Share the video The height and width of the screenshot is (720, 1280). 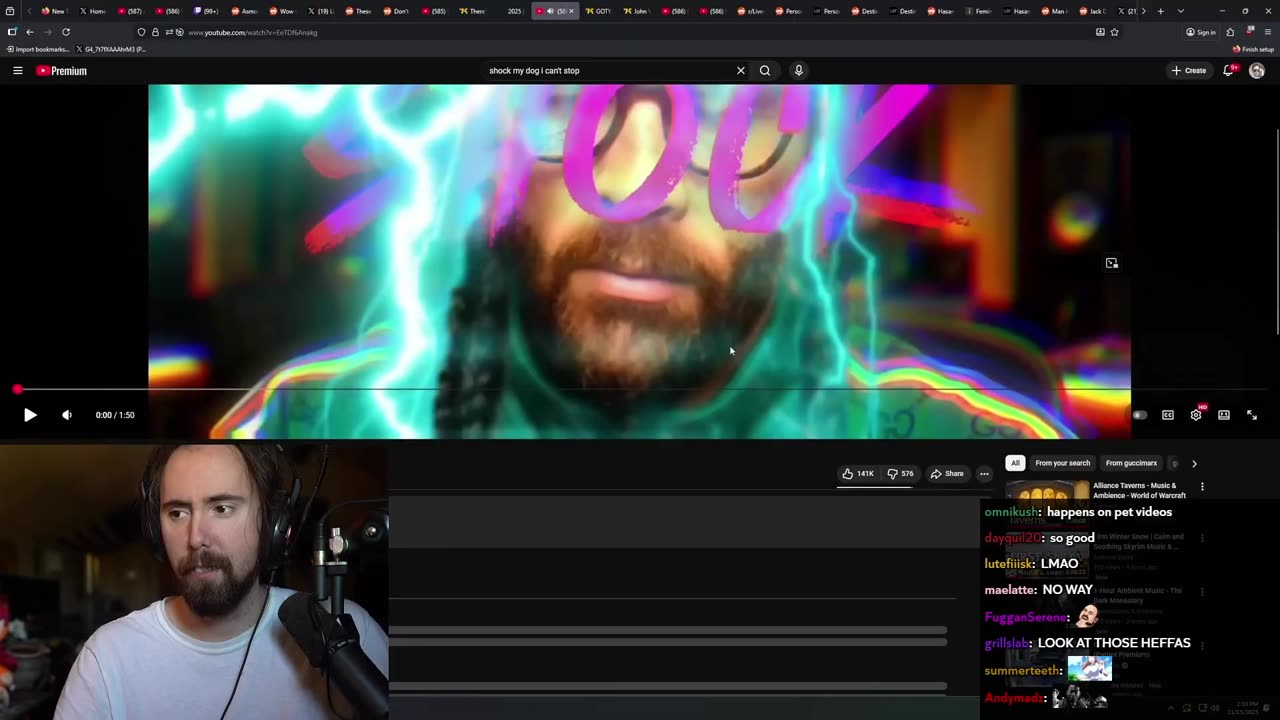tap(947, 474)
